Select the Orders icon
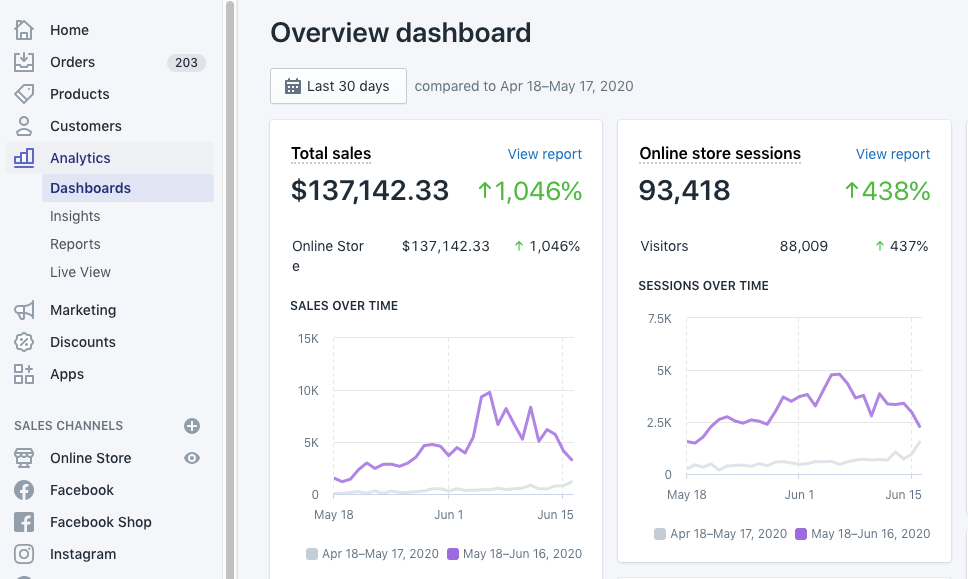 (24, 61)
